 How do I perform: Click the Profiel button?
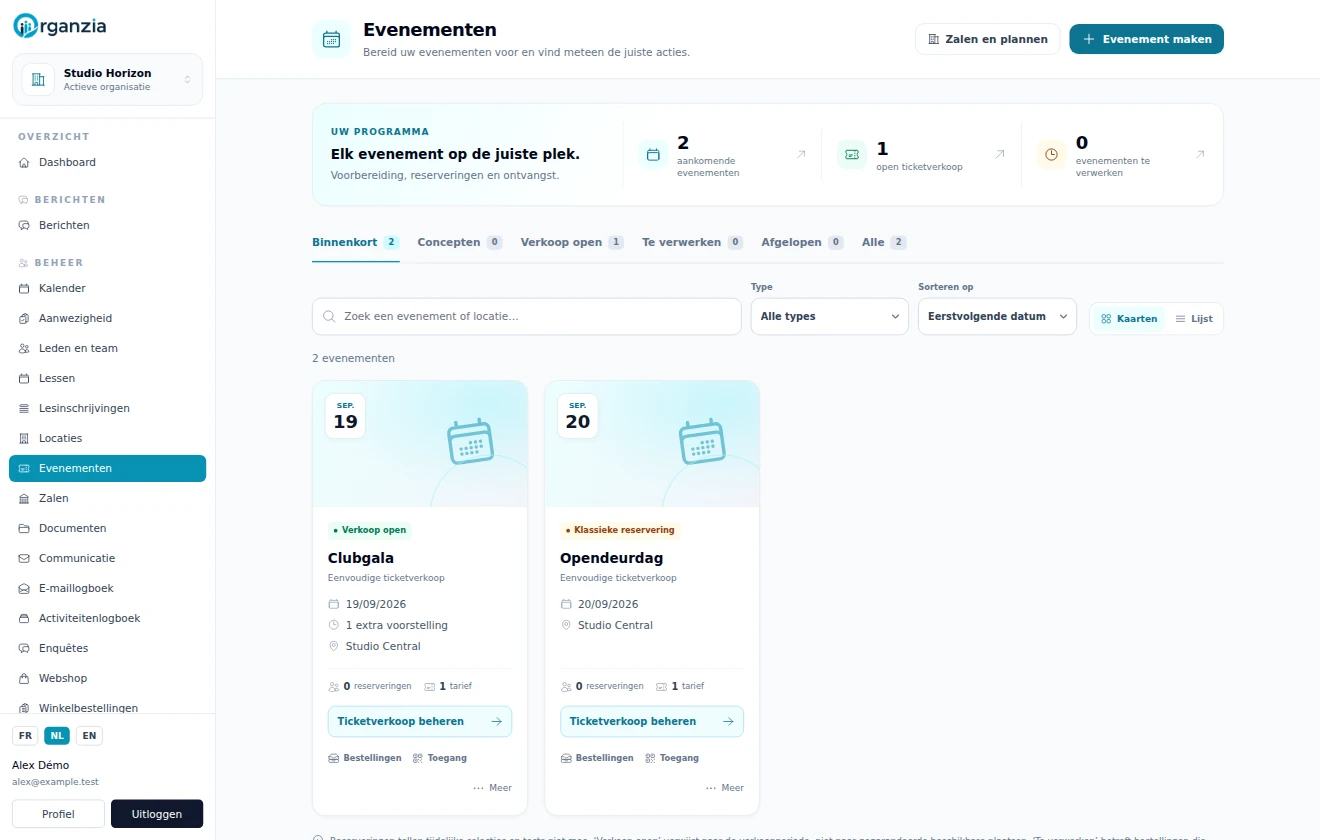58,814
